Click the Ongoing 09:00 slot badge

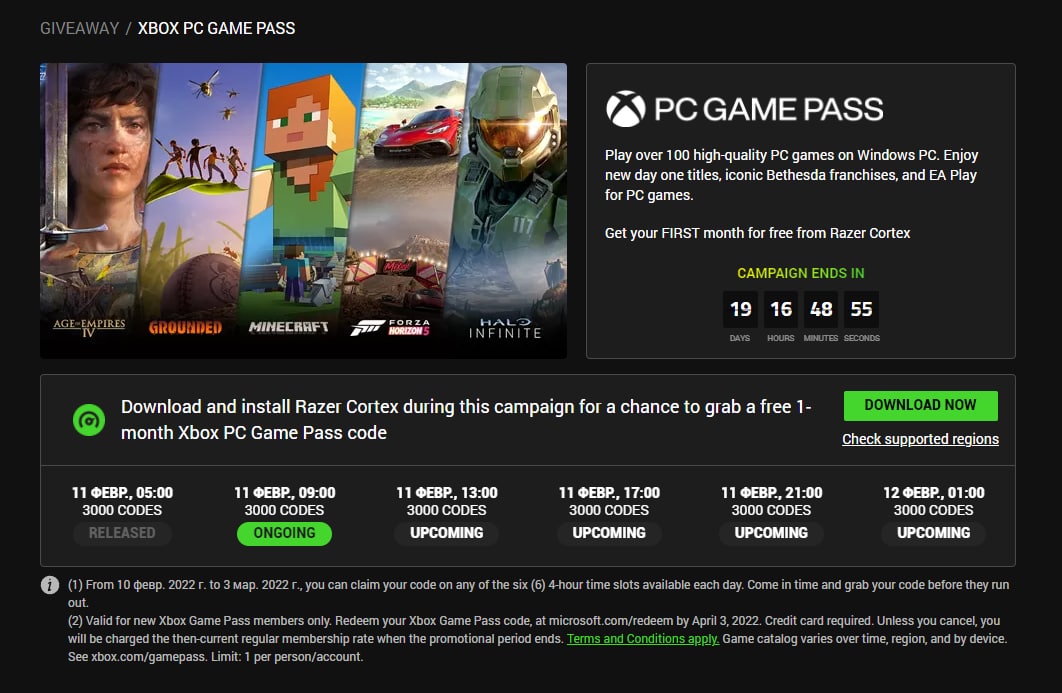coord(284,533)
